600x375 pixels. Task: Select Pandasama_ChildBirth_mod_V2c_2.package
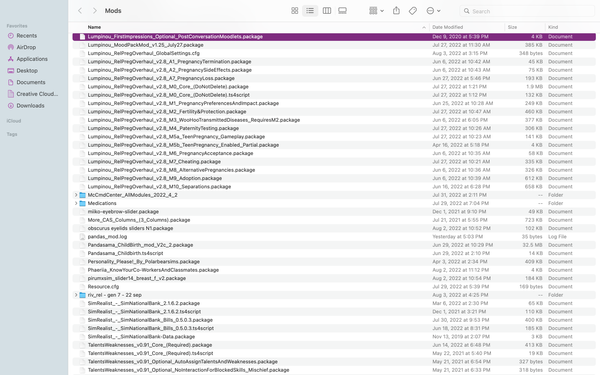(334, 245)
